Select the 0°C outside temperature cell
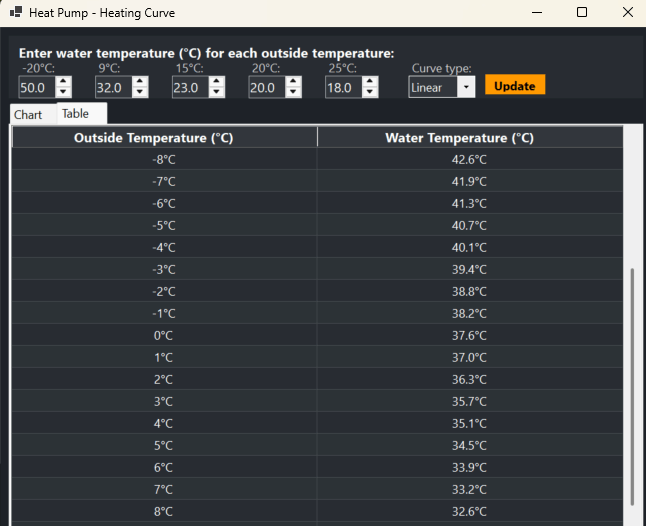646x526 pixels. [x=164, y=335]
